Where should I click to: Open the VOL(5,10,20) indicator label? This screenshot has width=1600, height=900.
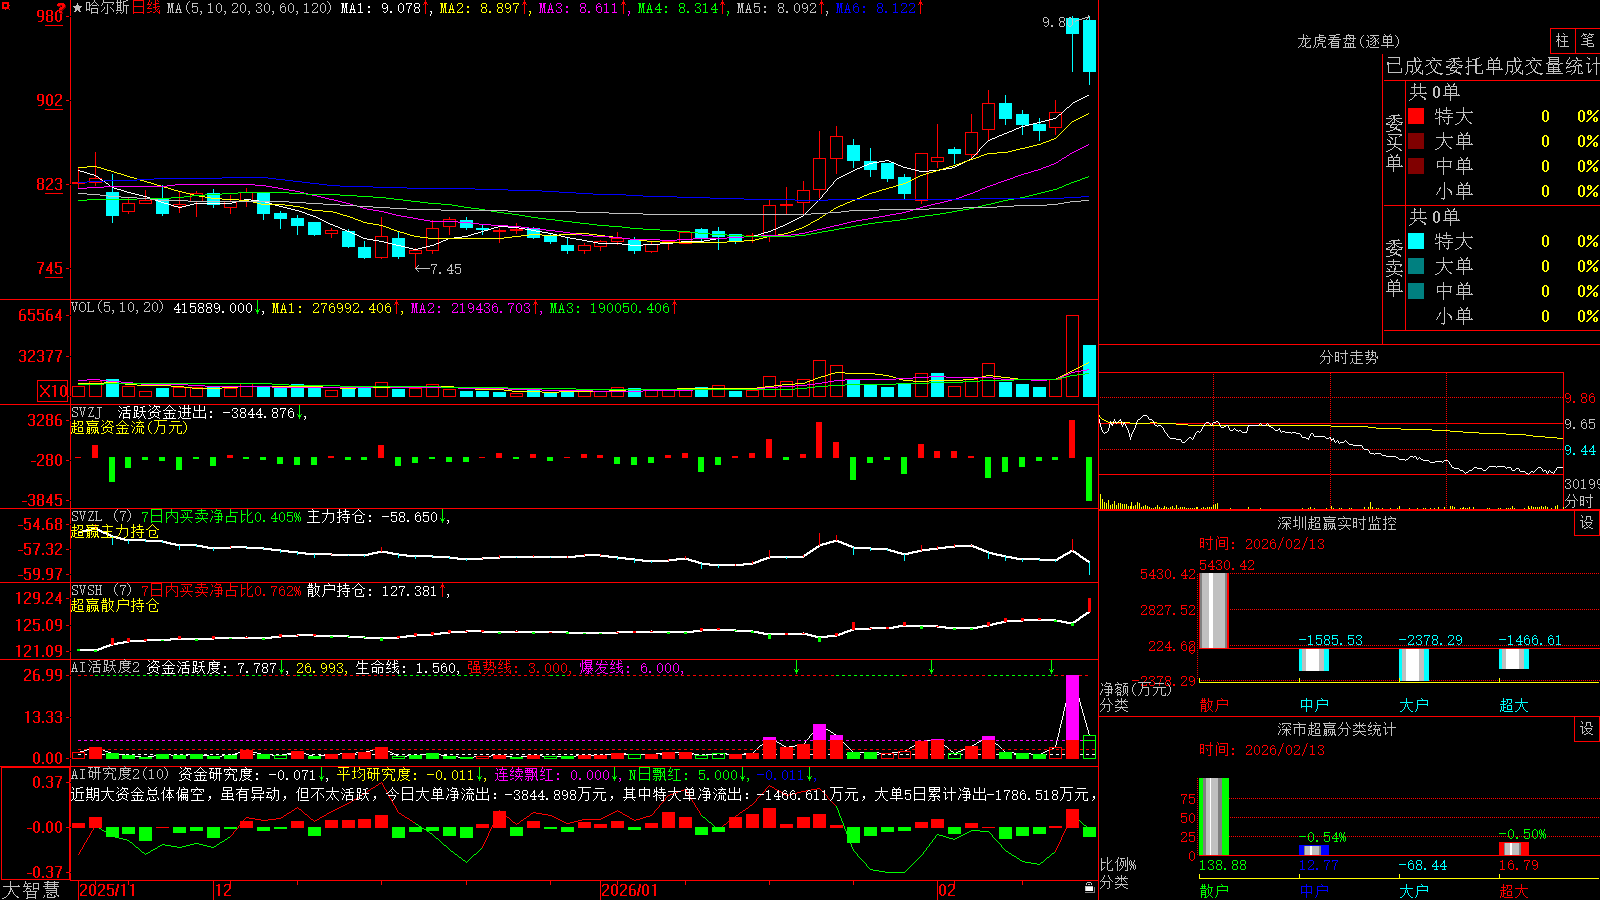pyautogui.click(x=117, y=307)
